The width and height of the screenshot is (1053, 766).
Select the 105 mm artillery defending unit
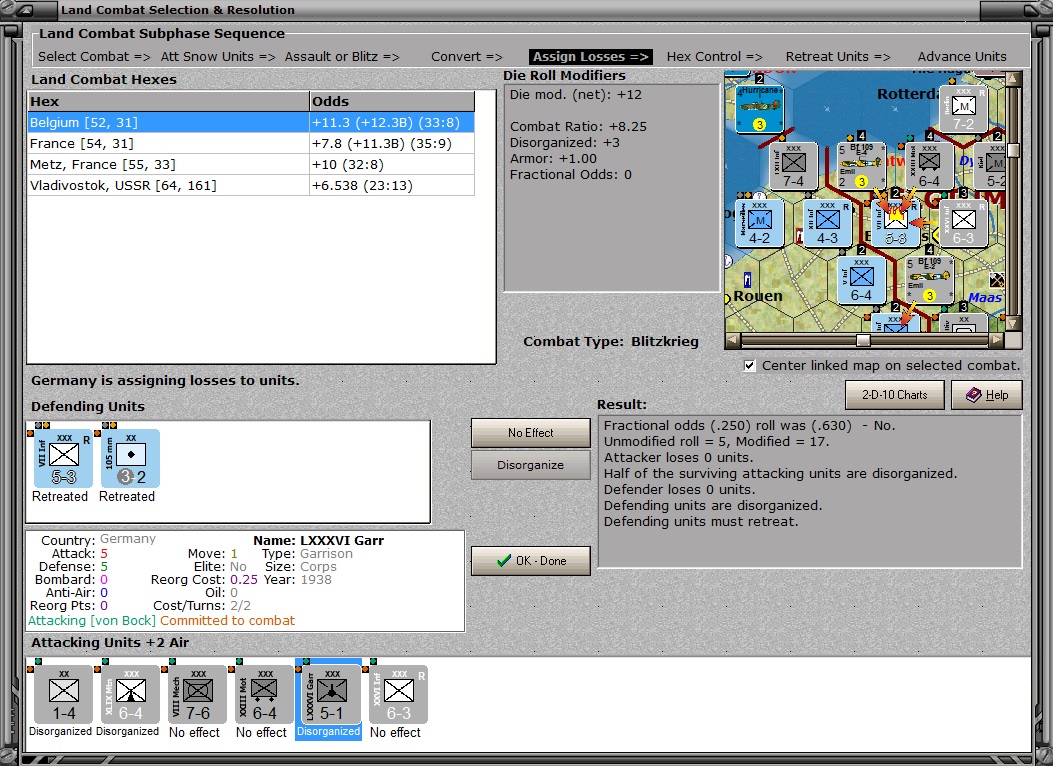pos(130,459)
